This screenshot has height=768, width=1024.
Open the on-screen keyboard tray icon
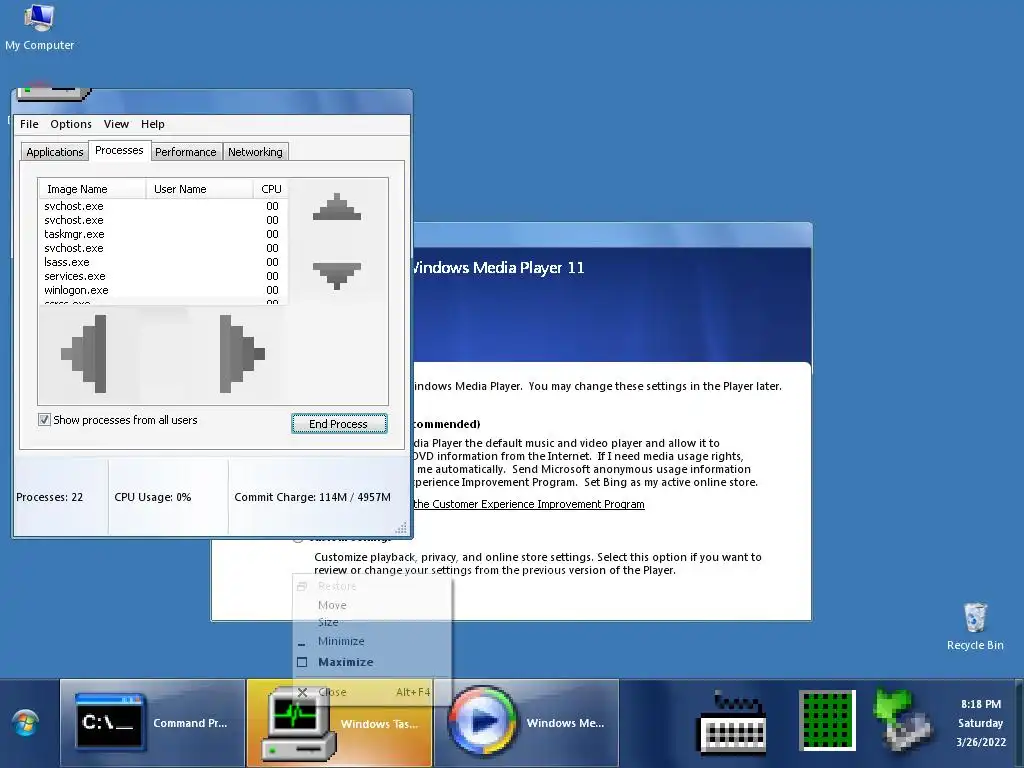(732, 723)
